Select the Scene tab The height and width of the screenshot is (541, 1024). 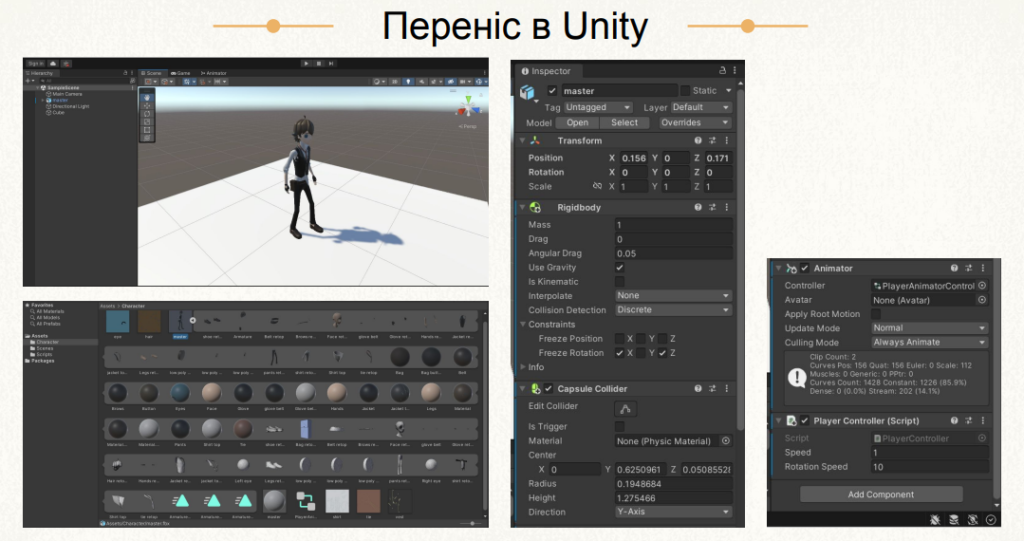pos(152,73)
